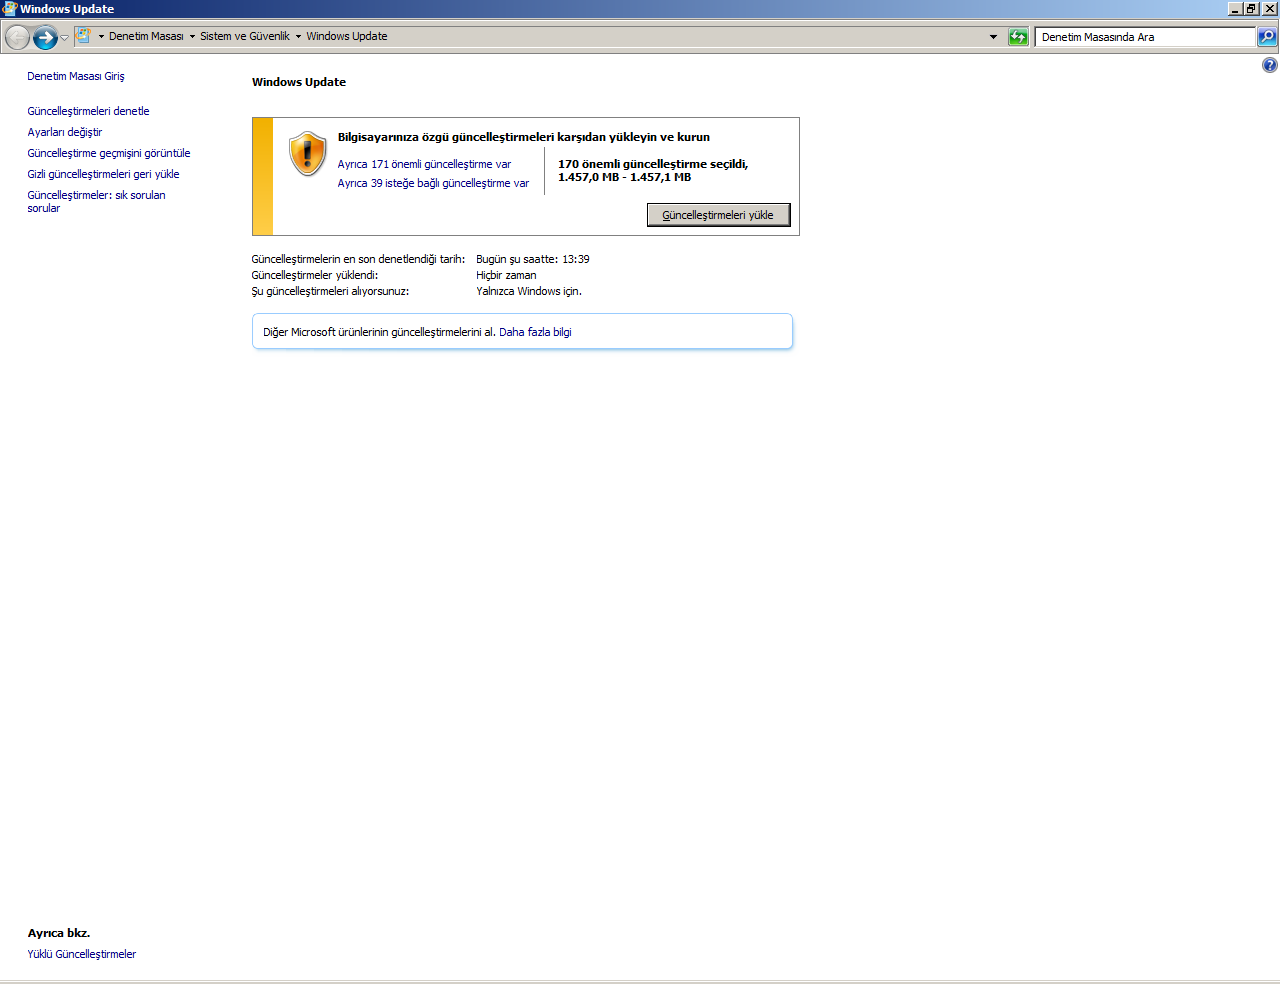Click the Windows Update title bar icon
This screenshot has height=984, width=1280.
pyautogui.click(x=10, y=9)
